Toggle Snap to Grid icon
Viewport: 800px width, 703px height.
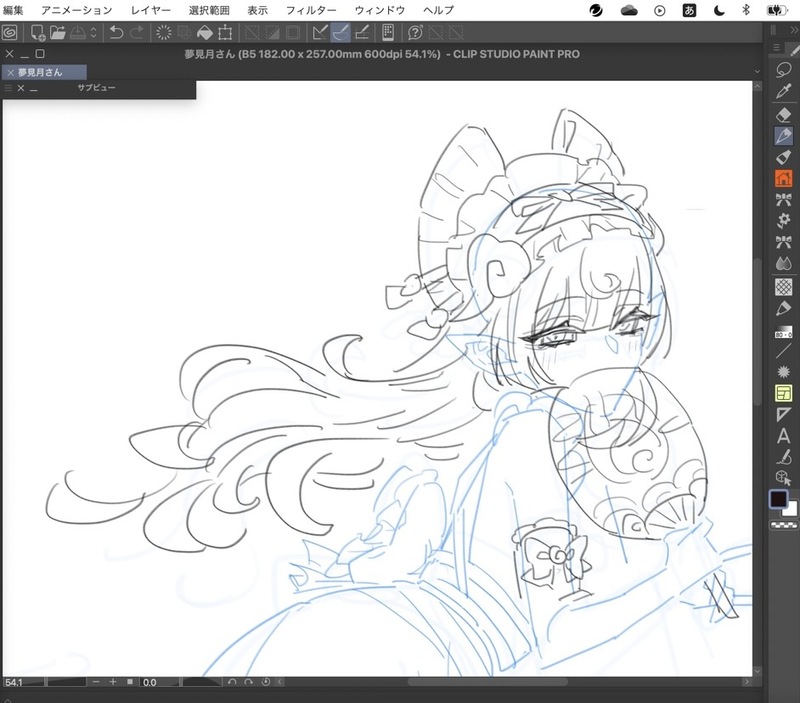tap(361, 33)
